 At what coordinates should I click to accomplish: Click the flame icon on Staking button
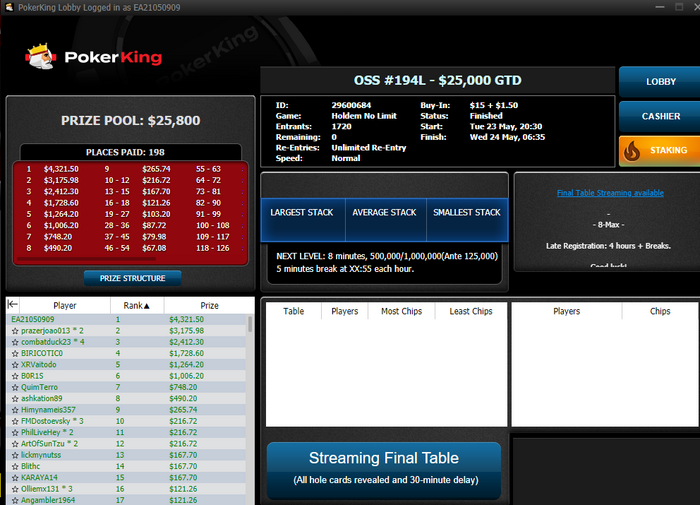coord(632,151)
